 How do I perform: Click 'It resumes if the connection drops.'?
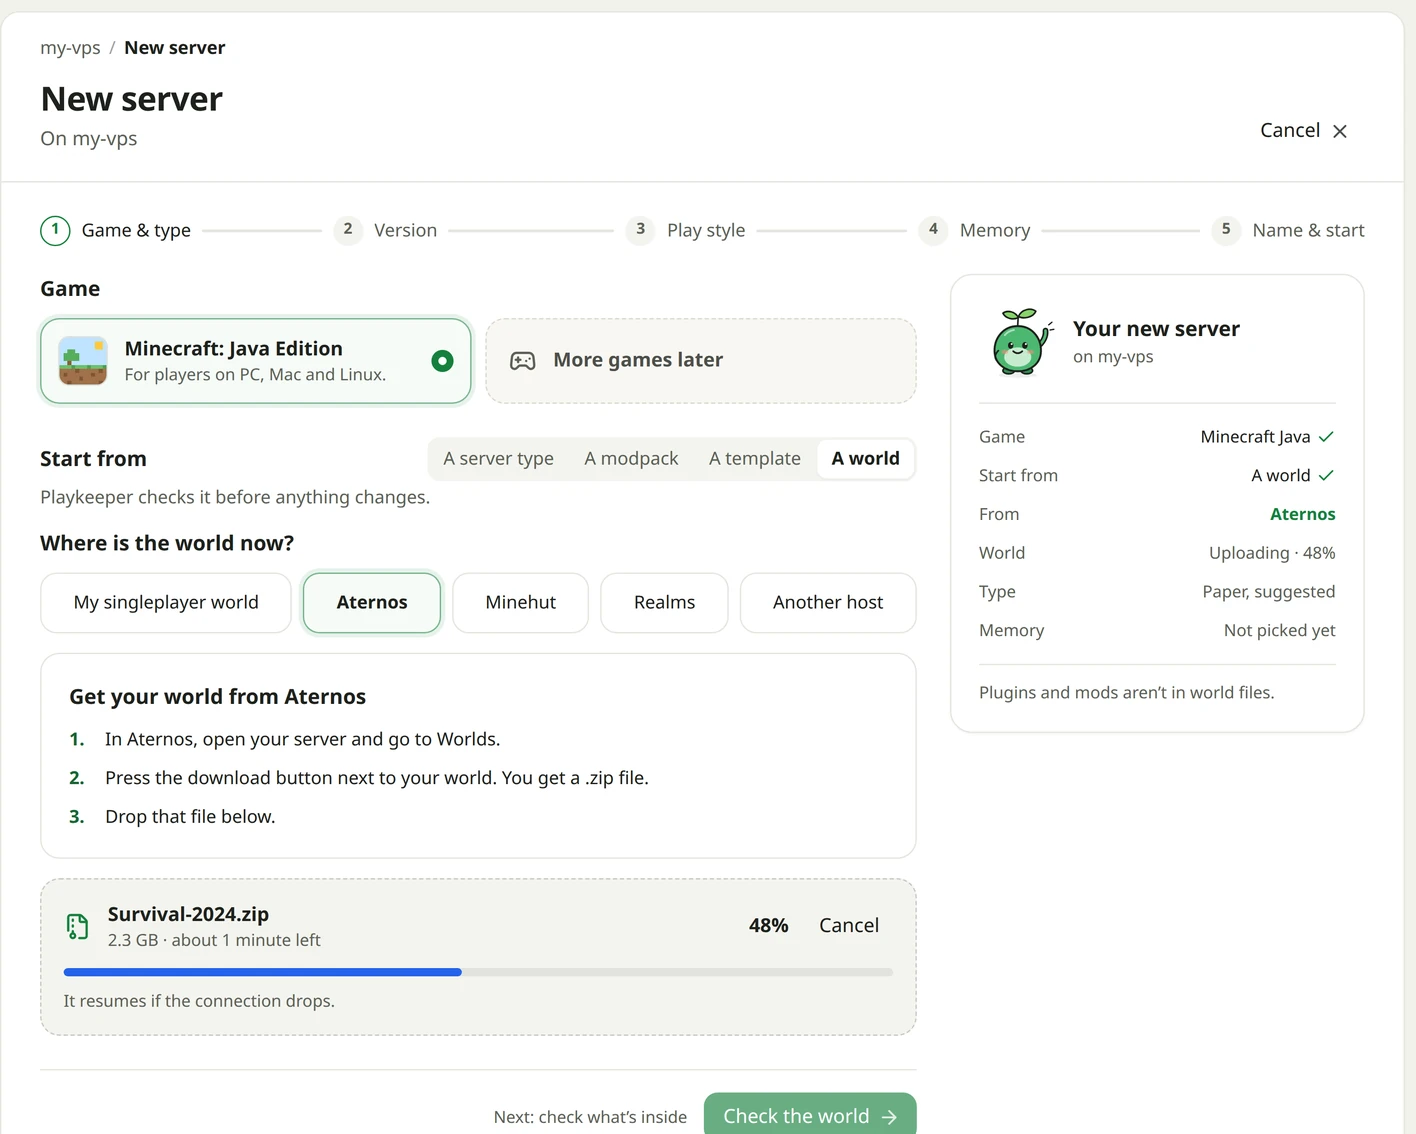199,1001
